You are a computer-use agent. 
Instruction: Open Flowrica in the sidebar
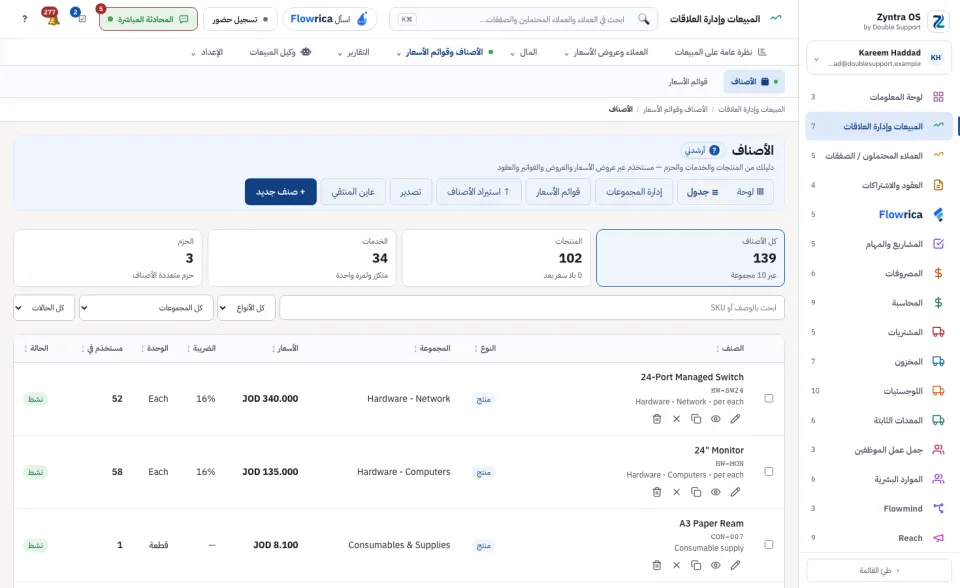pyautogui.click(x=879, y=214)
